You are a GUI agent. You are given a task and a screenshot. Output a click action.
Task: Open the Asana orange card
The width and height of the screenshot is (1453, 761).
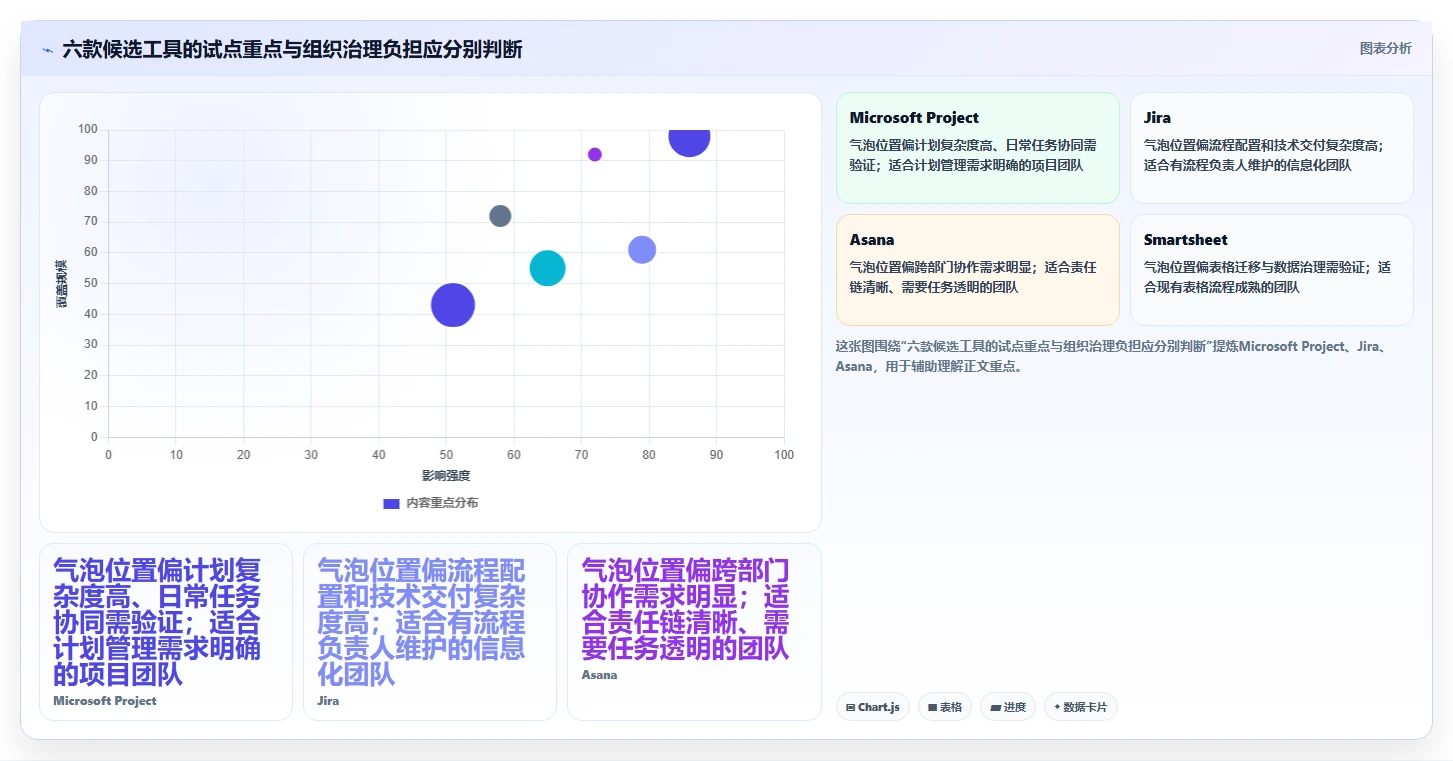(977, 270)
